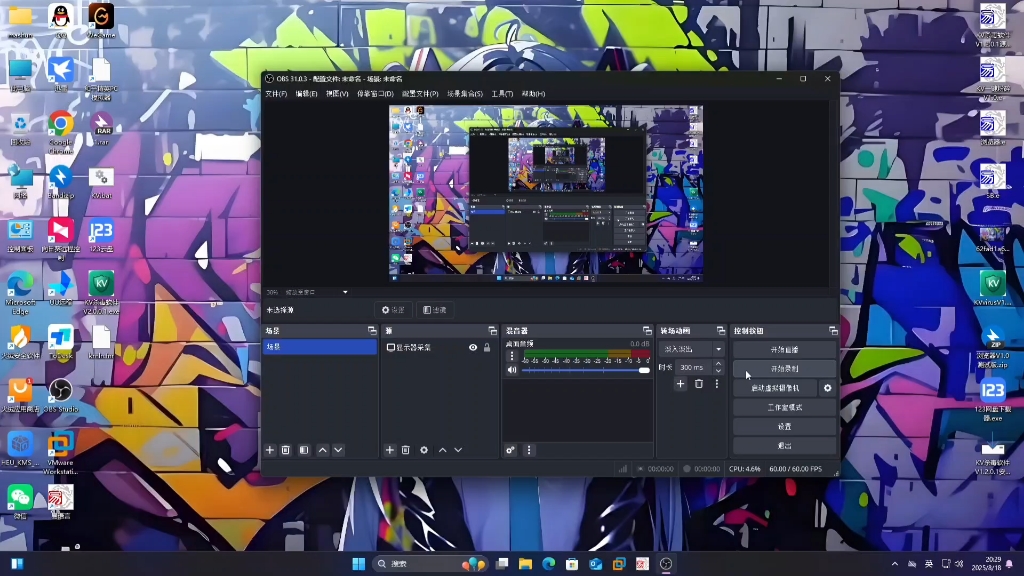Screen dimensions: 1024x576
Task: Add a new scene in the 场景 dock
Action: 270,450
